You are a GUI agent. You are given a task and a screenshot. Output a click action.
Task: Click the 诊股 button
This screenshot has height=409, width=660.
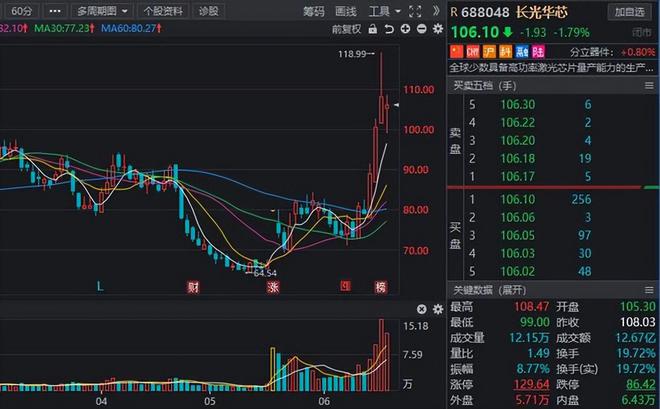208,11
